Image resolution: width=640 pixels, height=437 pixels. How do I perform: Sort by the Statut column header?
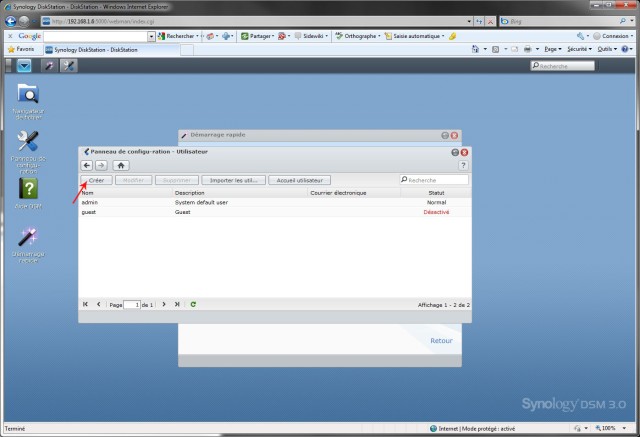coord(436,193)
